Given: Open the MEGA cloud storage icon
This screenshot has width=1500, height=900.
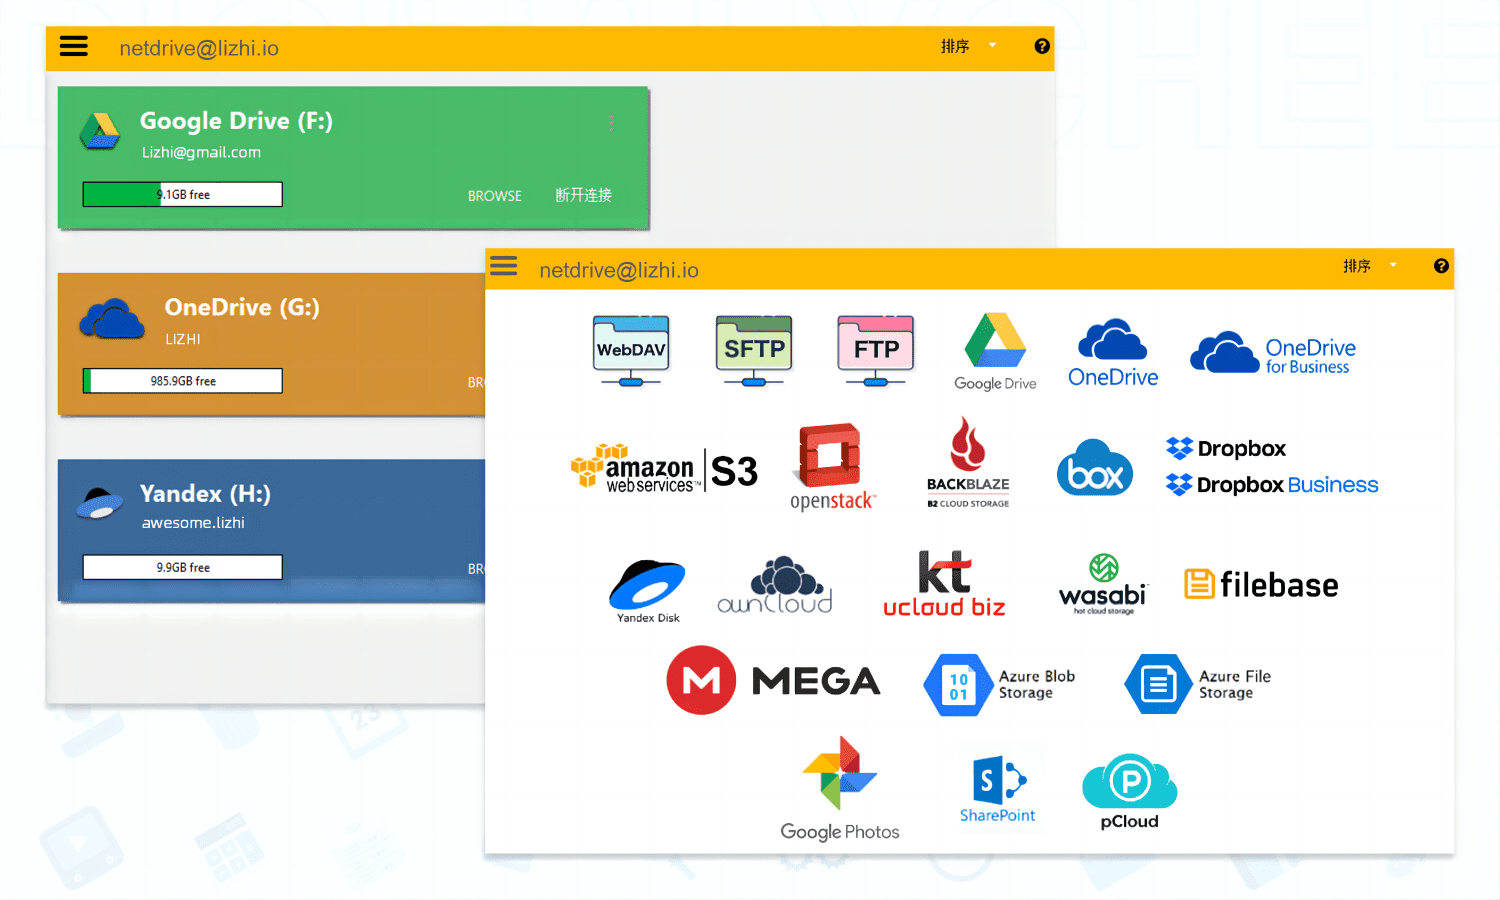Looking at the screenshot, I should [773, 680].
